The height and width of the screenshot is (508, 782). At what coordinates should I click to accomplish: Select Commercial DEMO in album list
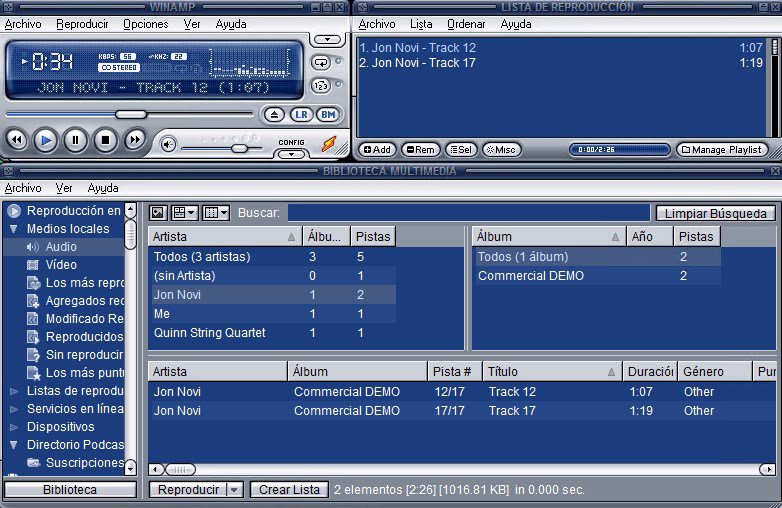click(596, 276)
